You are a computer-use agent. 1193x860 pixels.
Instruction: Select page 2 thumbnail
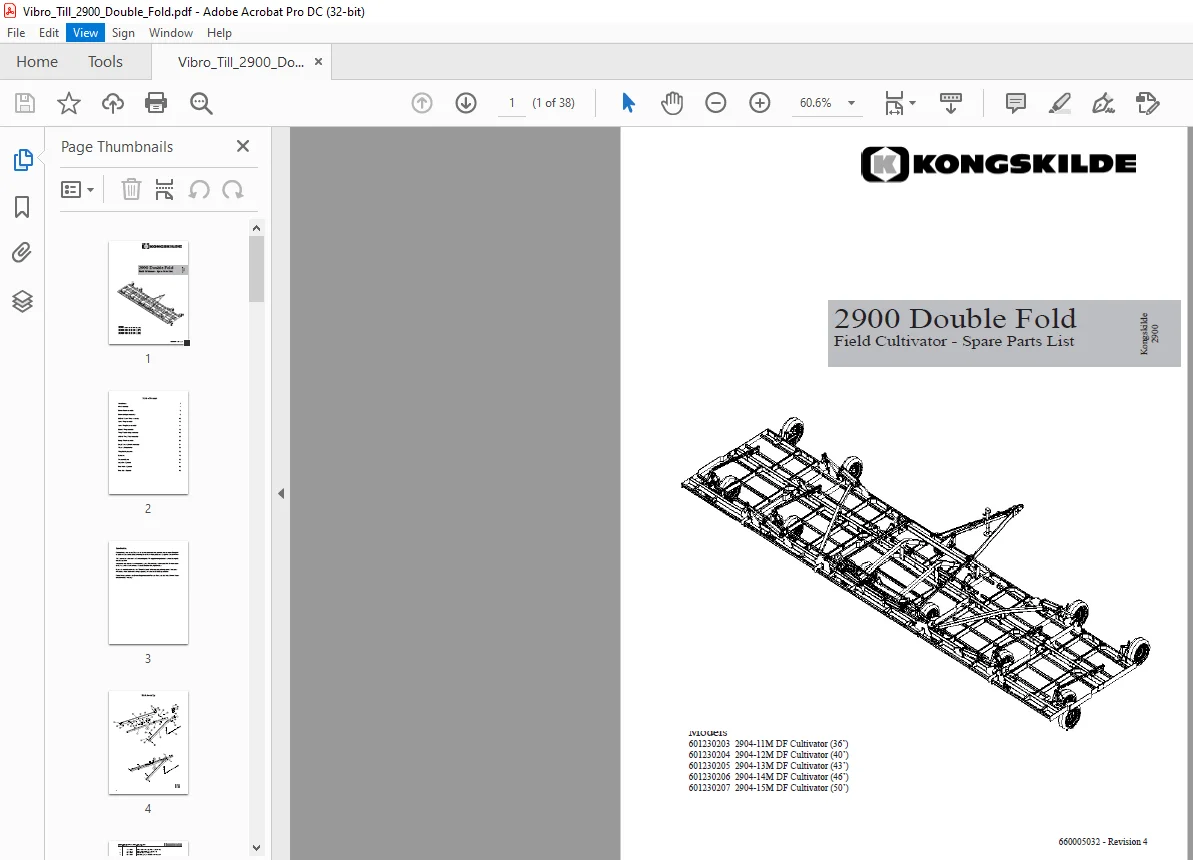[x=148, y=442]
